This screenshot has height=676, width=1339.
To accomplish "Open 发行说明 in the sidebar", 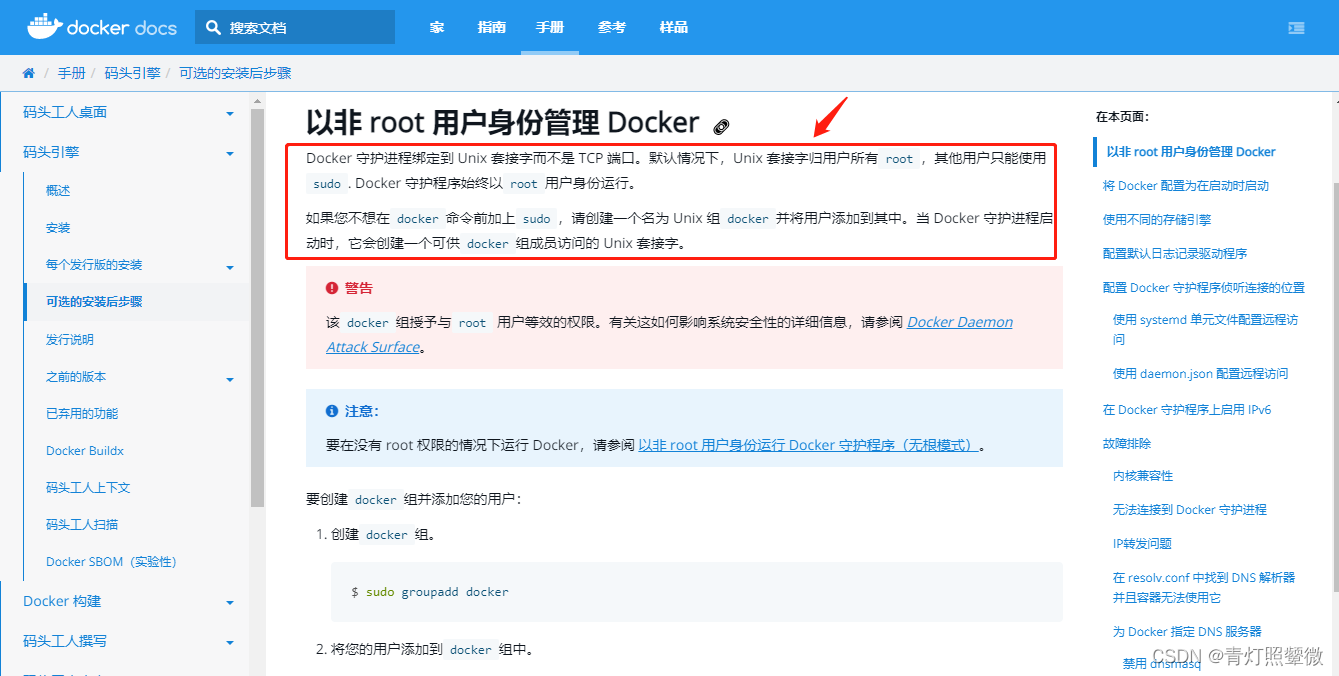I will point(70,340).
